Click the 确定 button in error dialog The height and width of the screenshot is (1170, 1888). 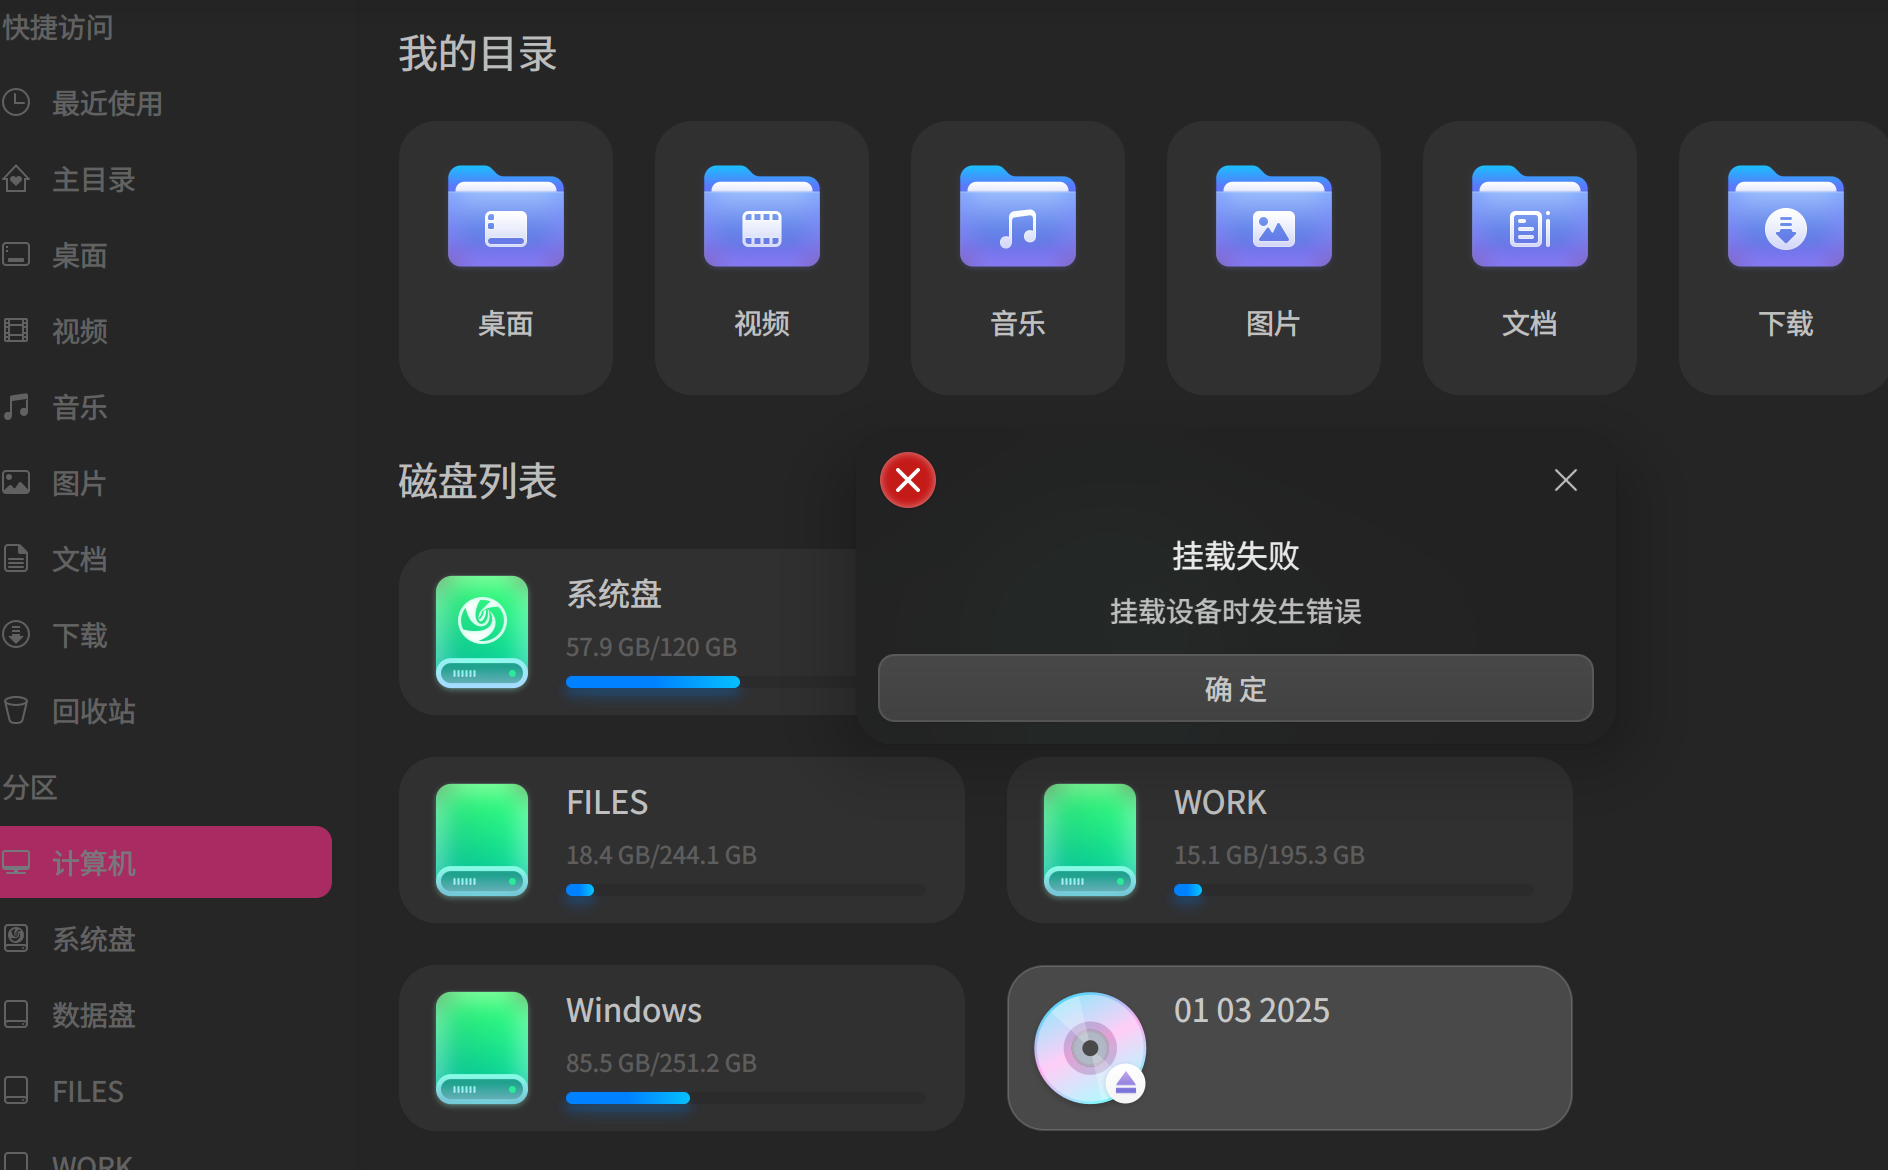(1235, 688)
